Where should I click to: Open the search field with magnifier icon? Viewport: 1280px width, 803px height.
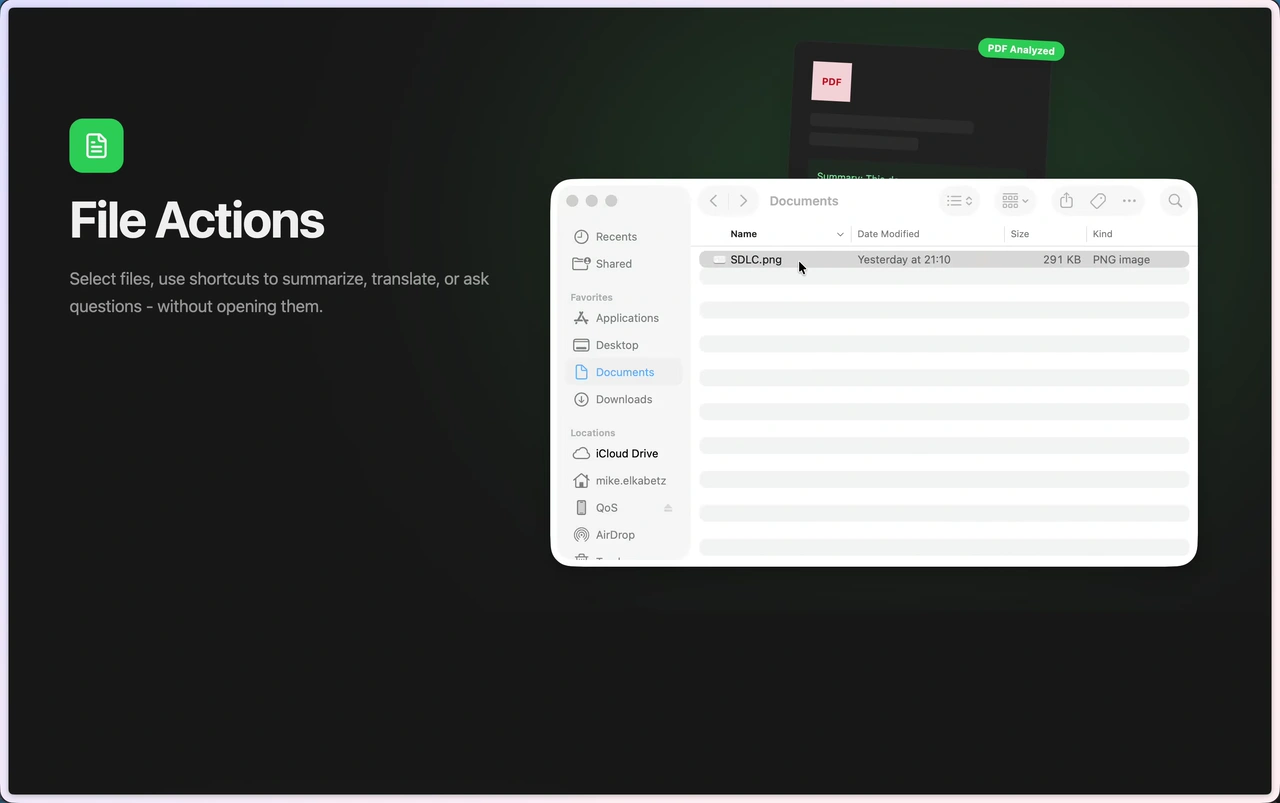point(1175,200)
